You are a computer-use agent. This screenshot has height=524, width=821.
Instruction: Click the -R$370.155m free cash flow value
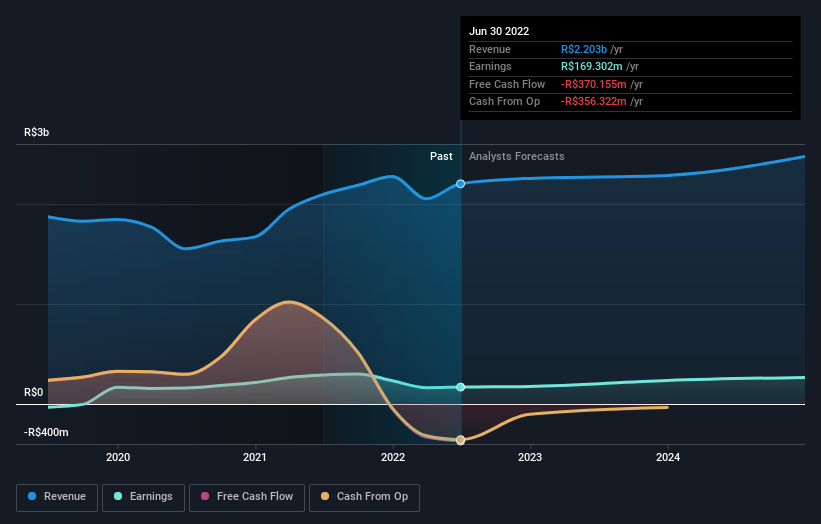[x=594, y=84]
